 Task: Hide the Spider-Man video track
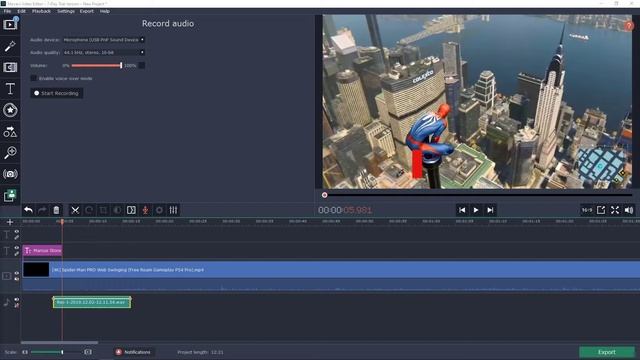tap(17, 273)
